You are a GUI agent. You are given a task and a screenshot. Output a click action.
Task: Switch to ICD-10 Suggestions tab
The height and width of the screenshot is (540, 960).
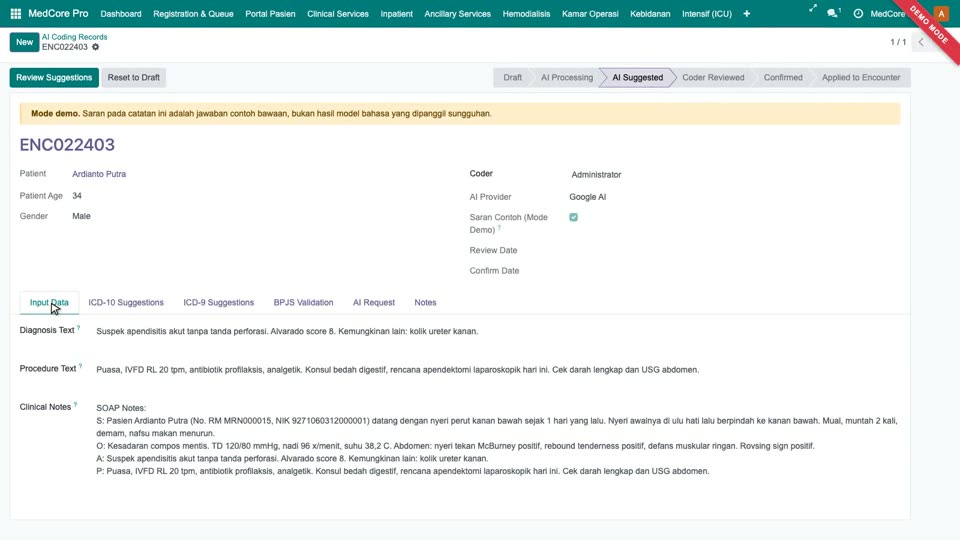[126, 302]
